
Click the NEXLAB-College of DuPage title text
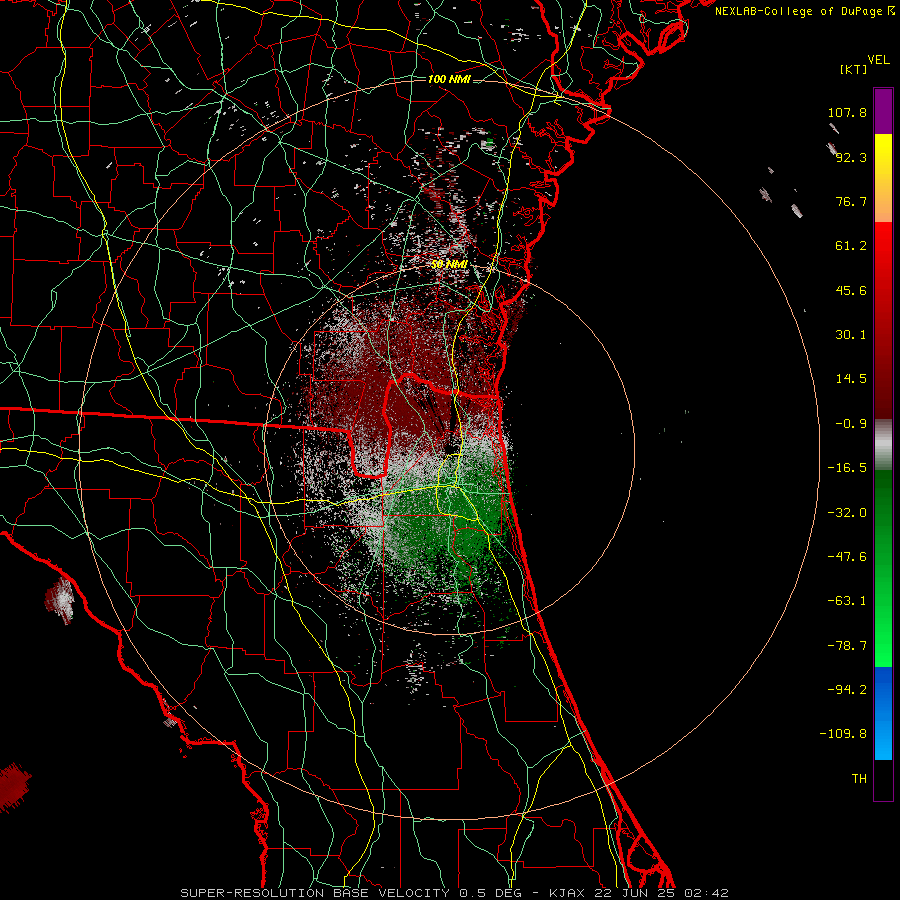[805, 11]
